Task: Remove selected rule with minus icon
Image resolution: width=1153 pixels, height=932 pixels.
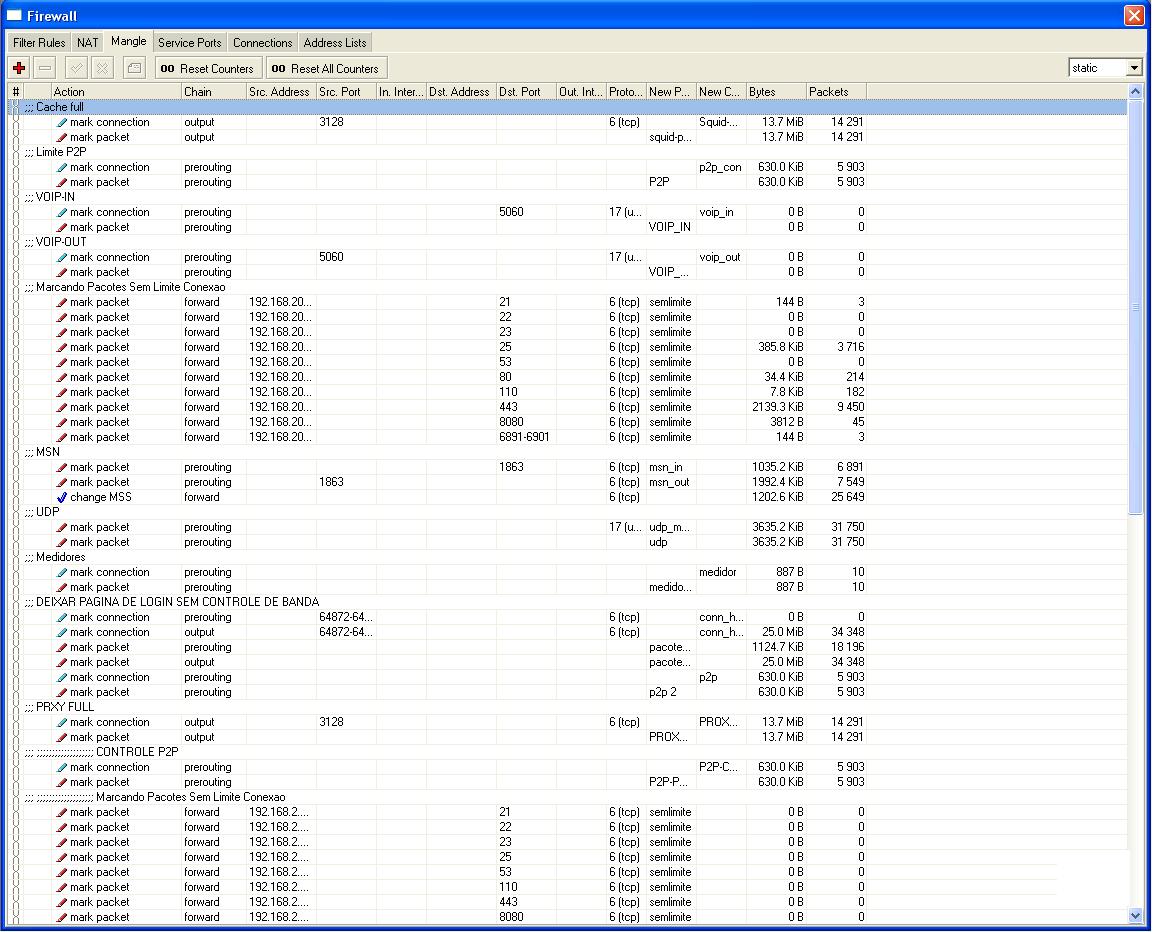Action: 45,68
